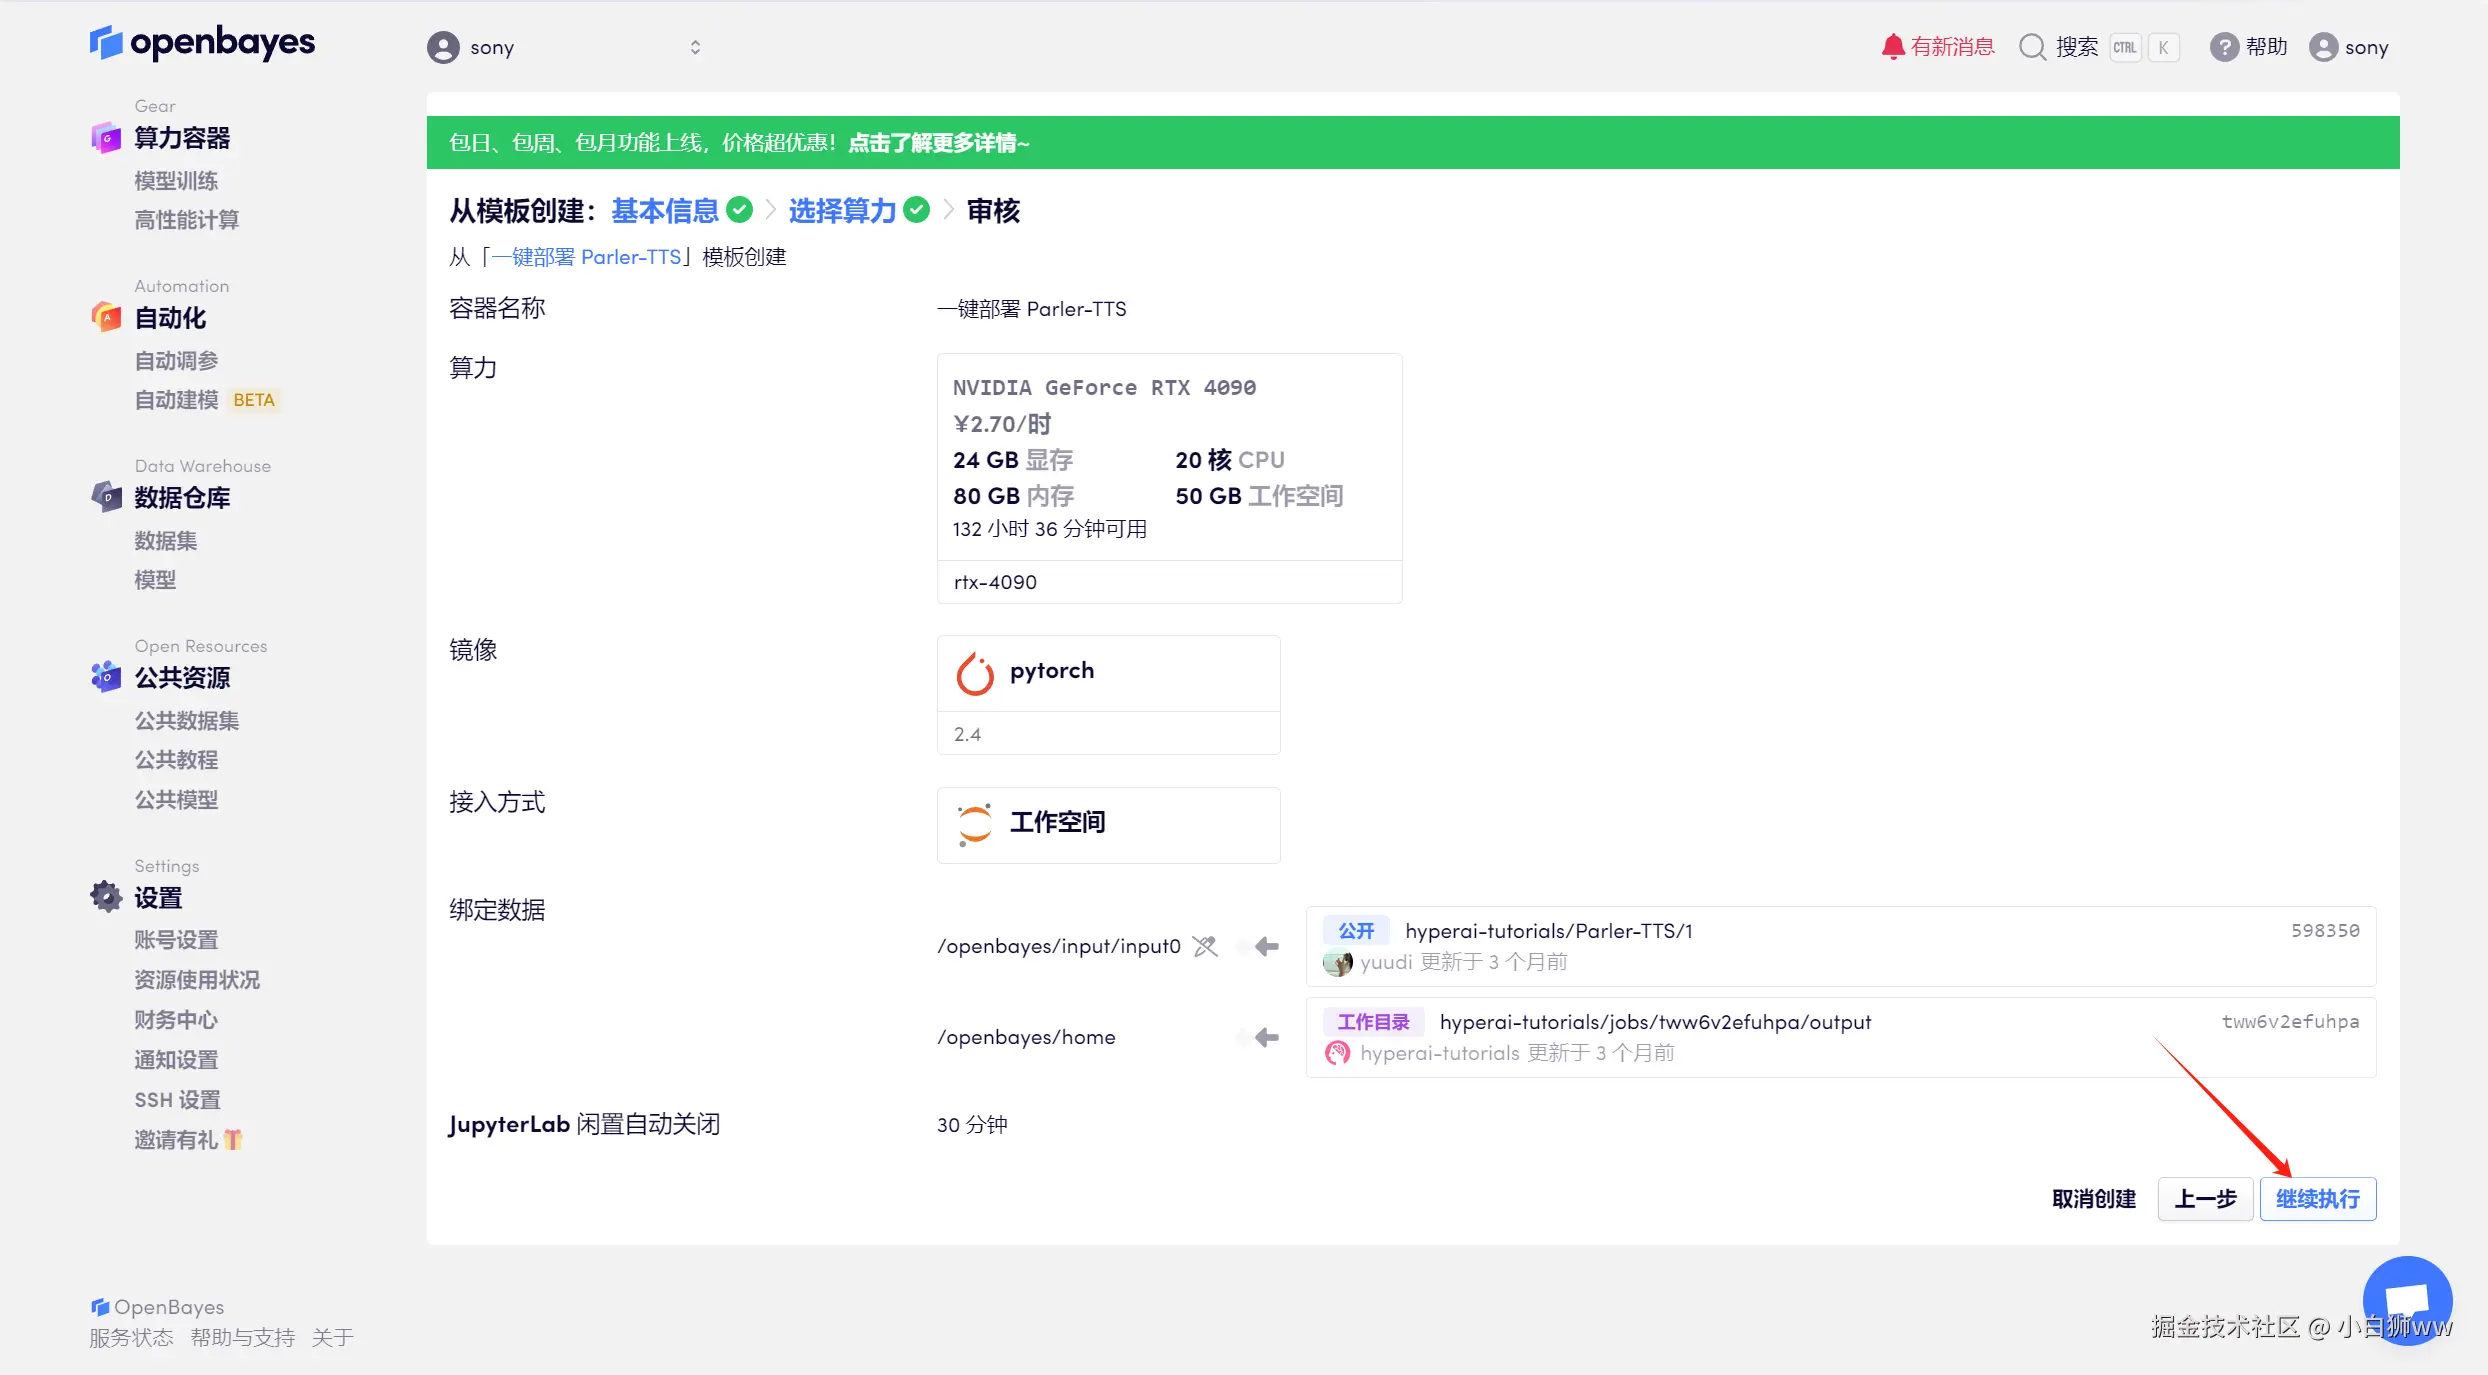Viewport: 2488px width, 1375px height.
Task: Click the settings gear icon in sidebar
Action: (106, 897)
